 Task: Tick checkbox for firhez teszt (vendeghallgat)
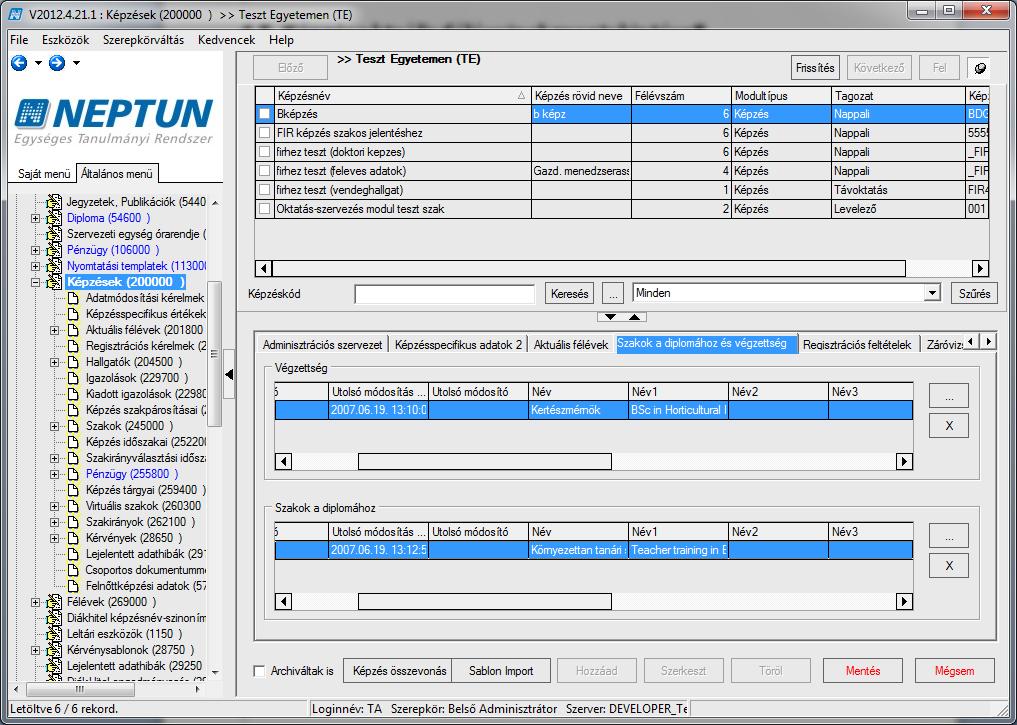[265, 190]
